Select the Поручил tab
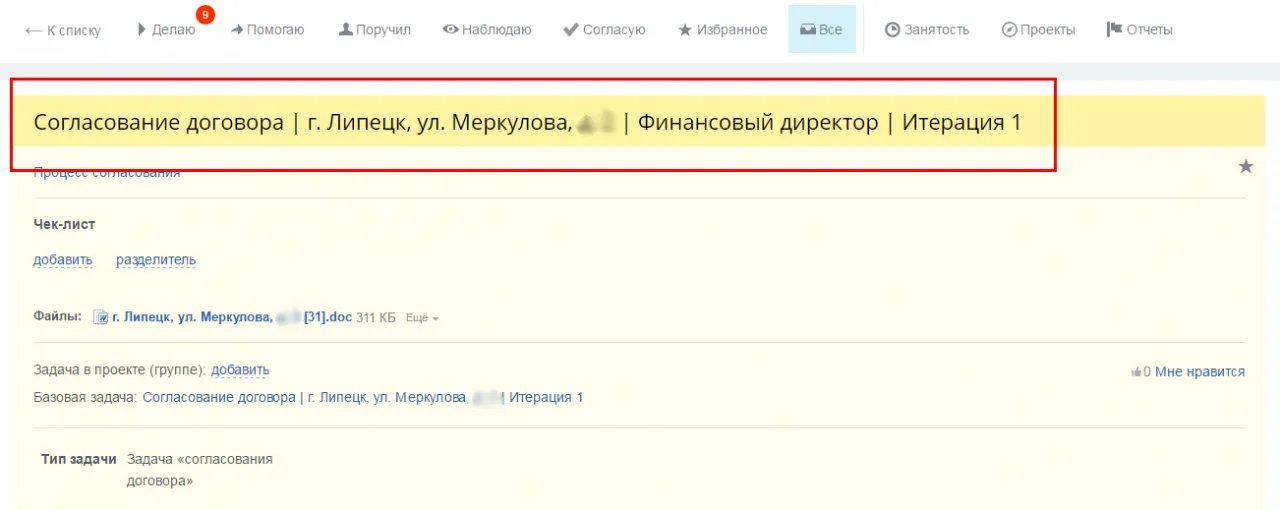Screen dimensions: 1280x510 tap(375, 30)
